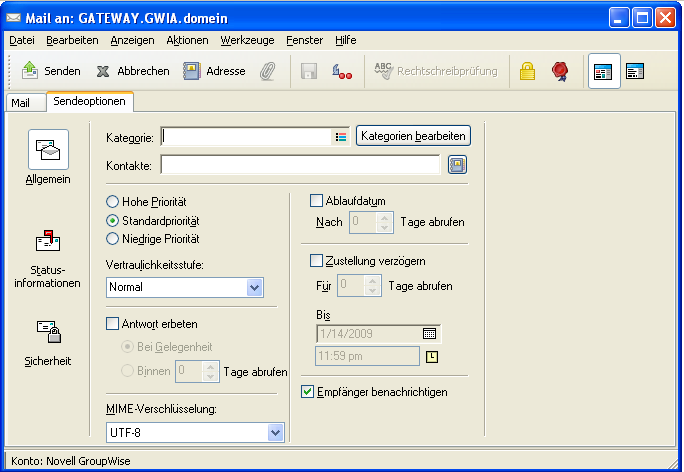Uncheck Empfänger benachrichtigen checkbox

click(307, 392)
